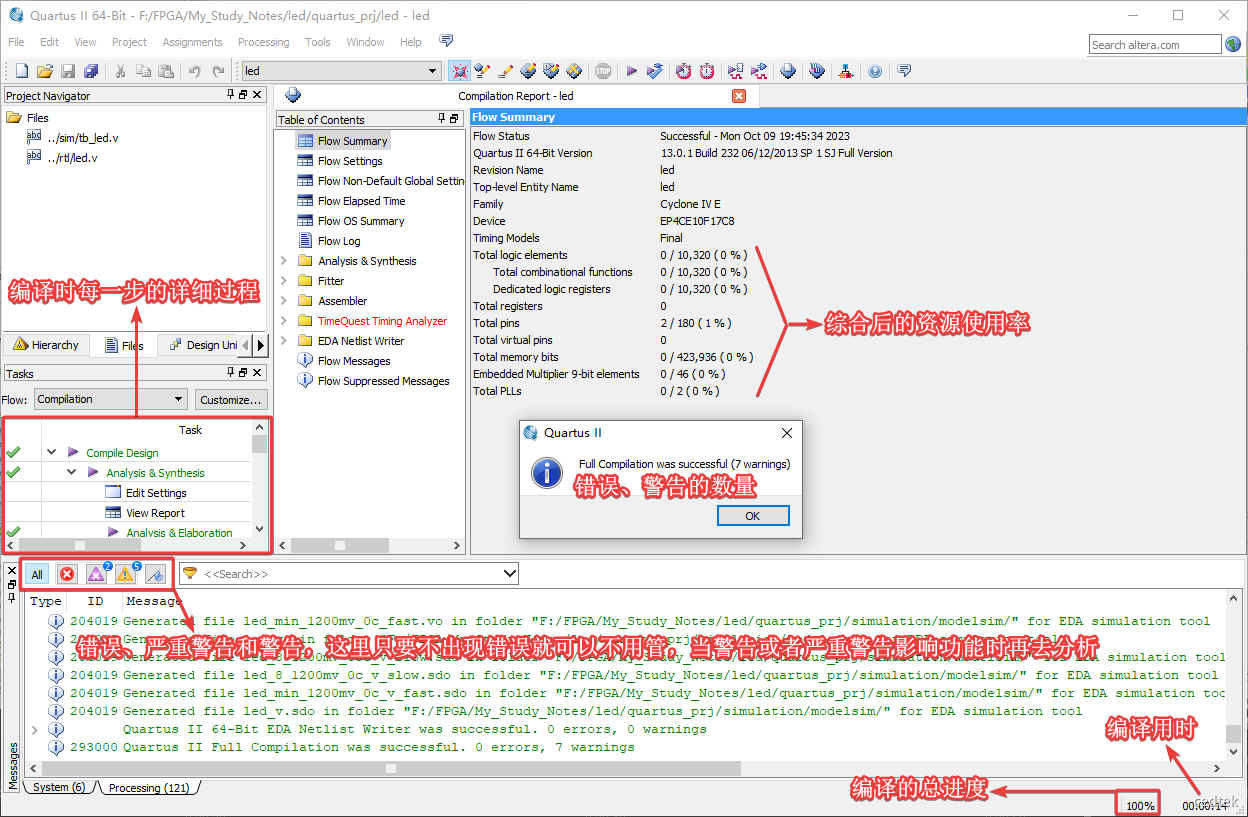The height and width of the screenshot is (817, 1248).
Task: Collapse the Compile Design task
Action: pos(51,453)
